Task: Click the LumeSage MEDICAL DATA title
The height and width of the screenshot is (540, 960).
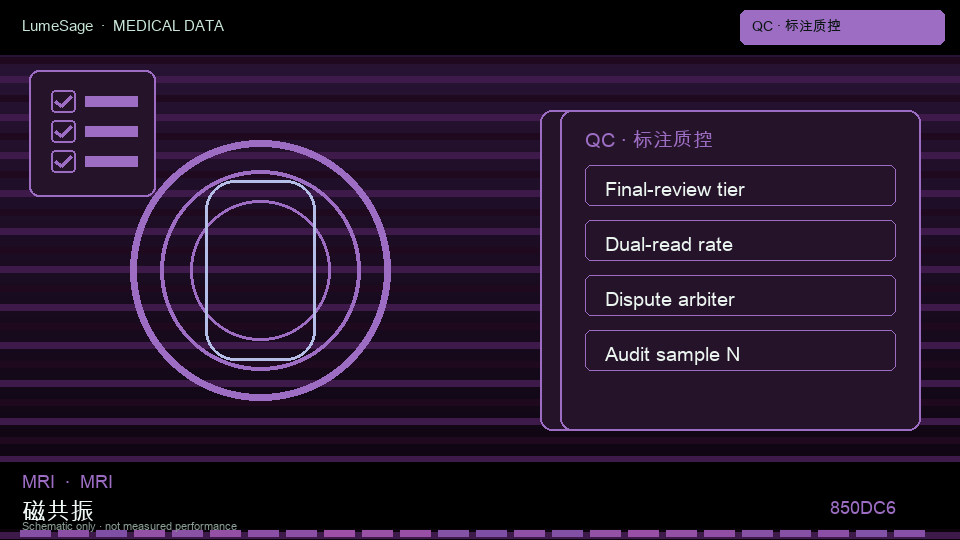Action: 122,26
